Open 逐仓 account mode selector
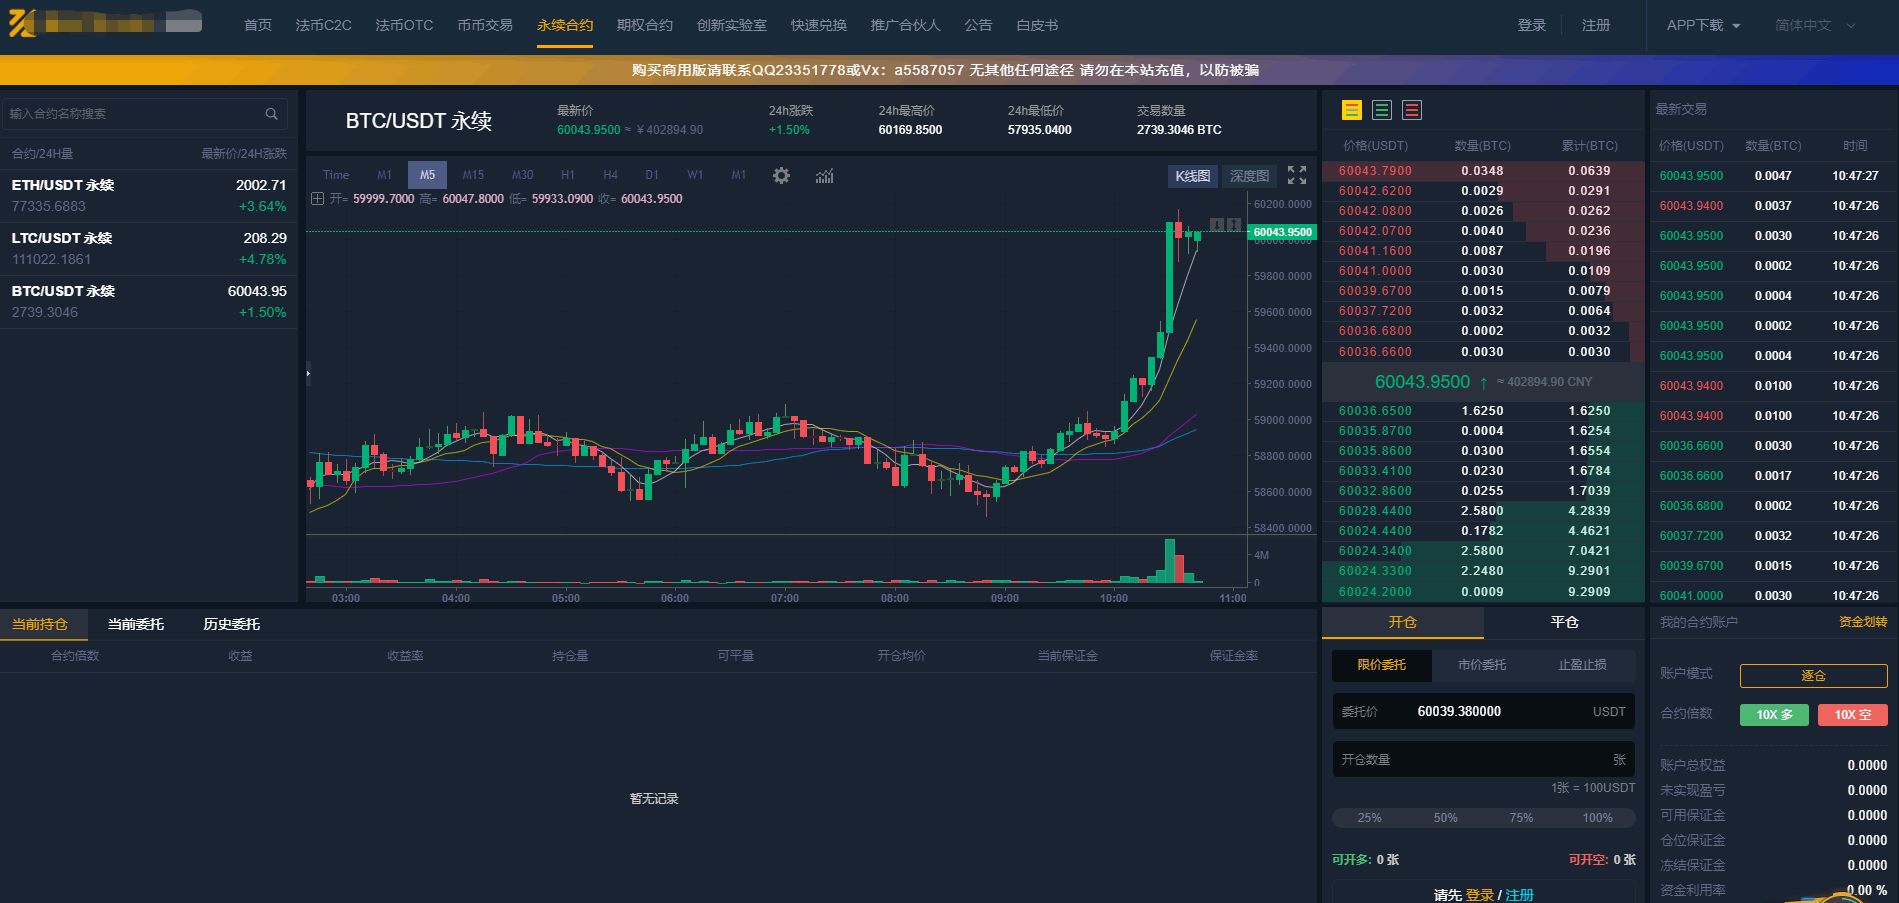 tap(1812, 676)
